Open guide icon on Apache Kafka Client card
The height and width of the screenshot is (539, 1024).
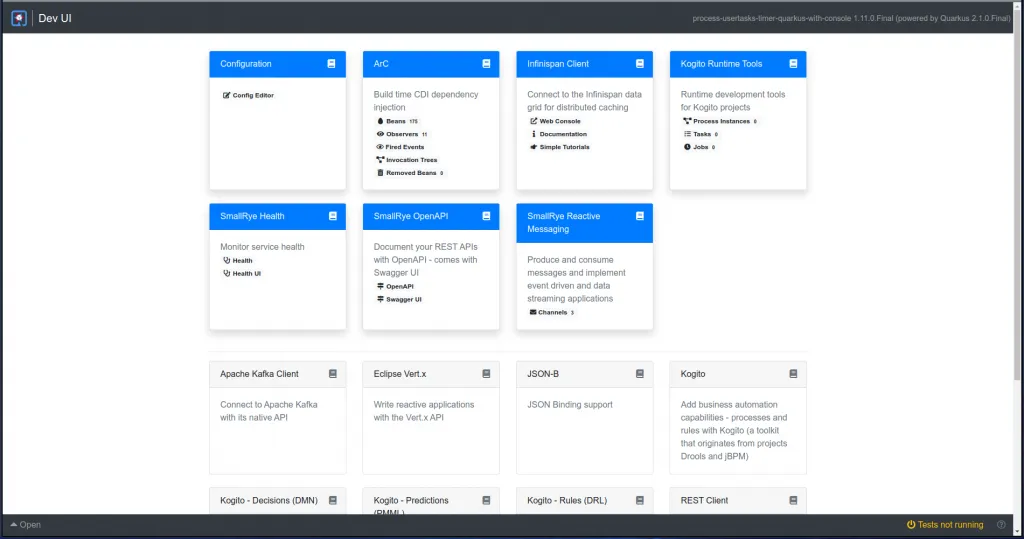point(332,374)
